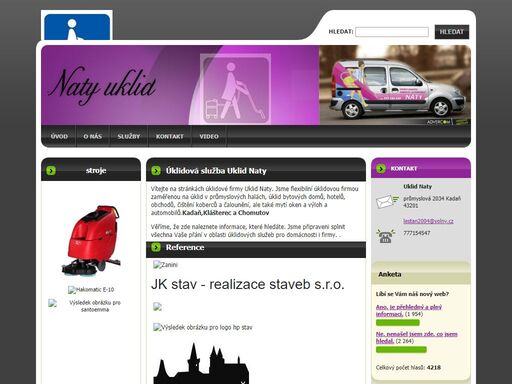Viewport: 512px width, 384px height.
Task: Click broken santoemma image icon
Action: coord(52,303)
